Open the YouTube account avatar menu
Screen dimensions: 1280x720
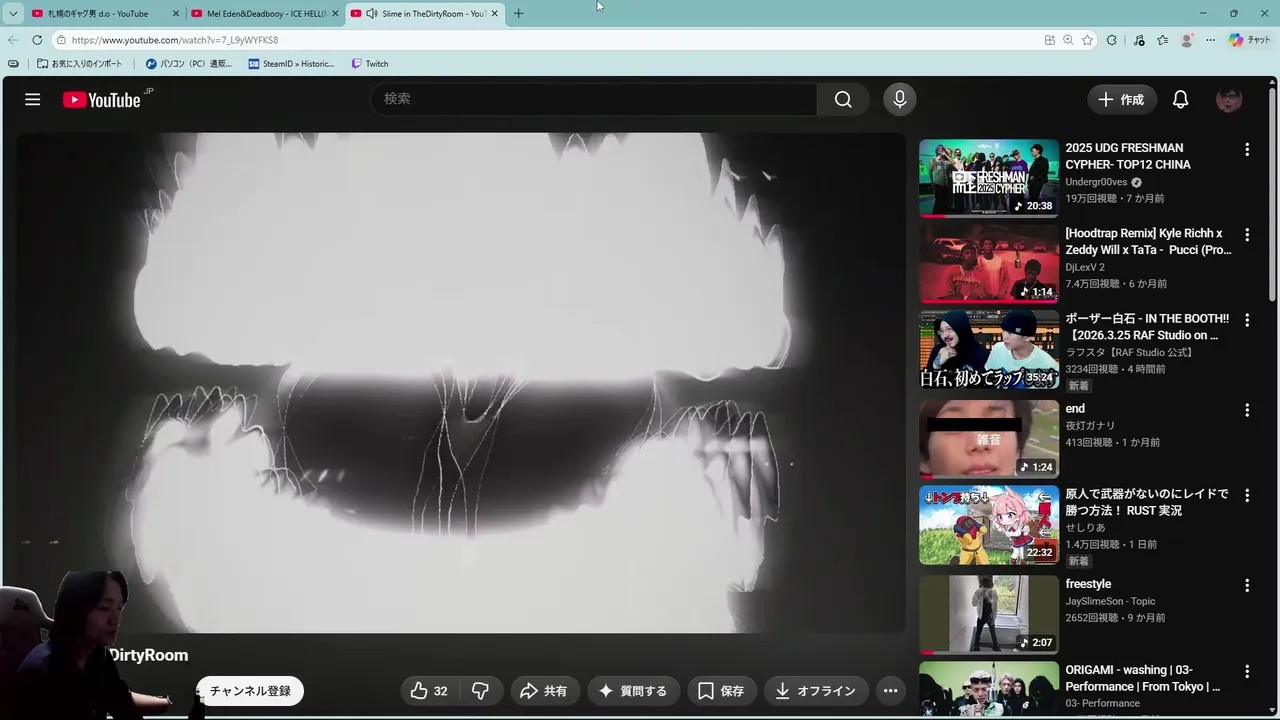pos(1229,99)
